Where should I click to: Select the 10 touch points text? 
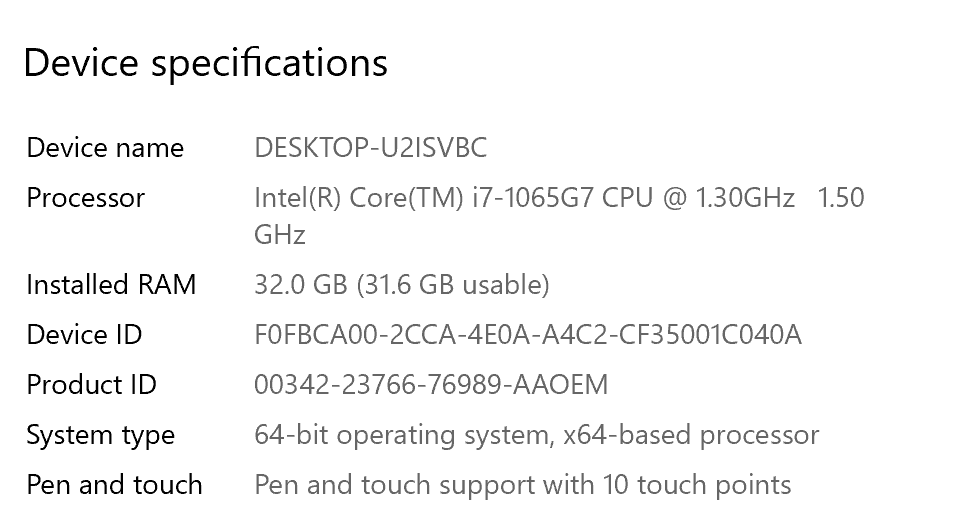[697, 486]
